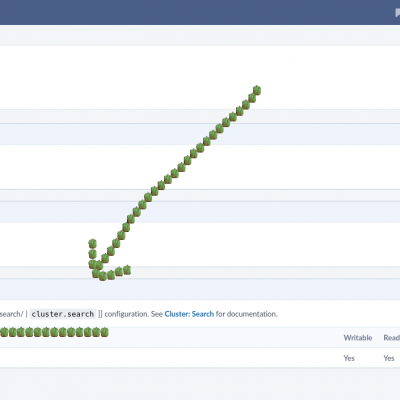The height and width of the screenshot is (400, 400).
Task: Select the Writable column header
Action: [x=358, y=338]
